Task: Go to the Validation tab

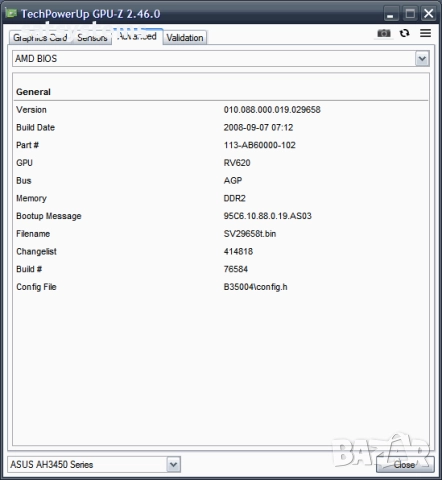Action: point(185,38)
